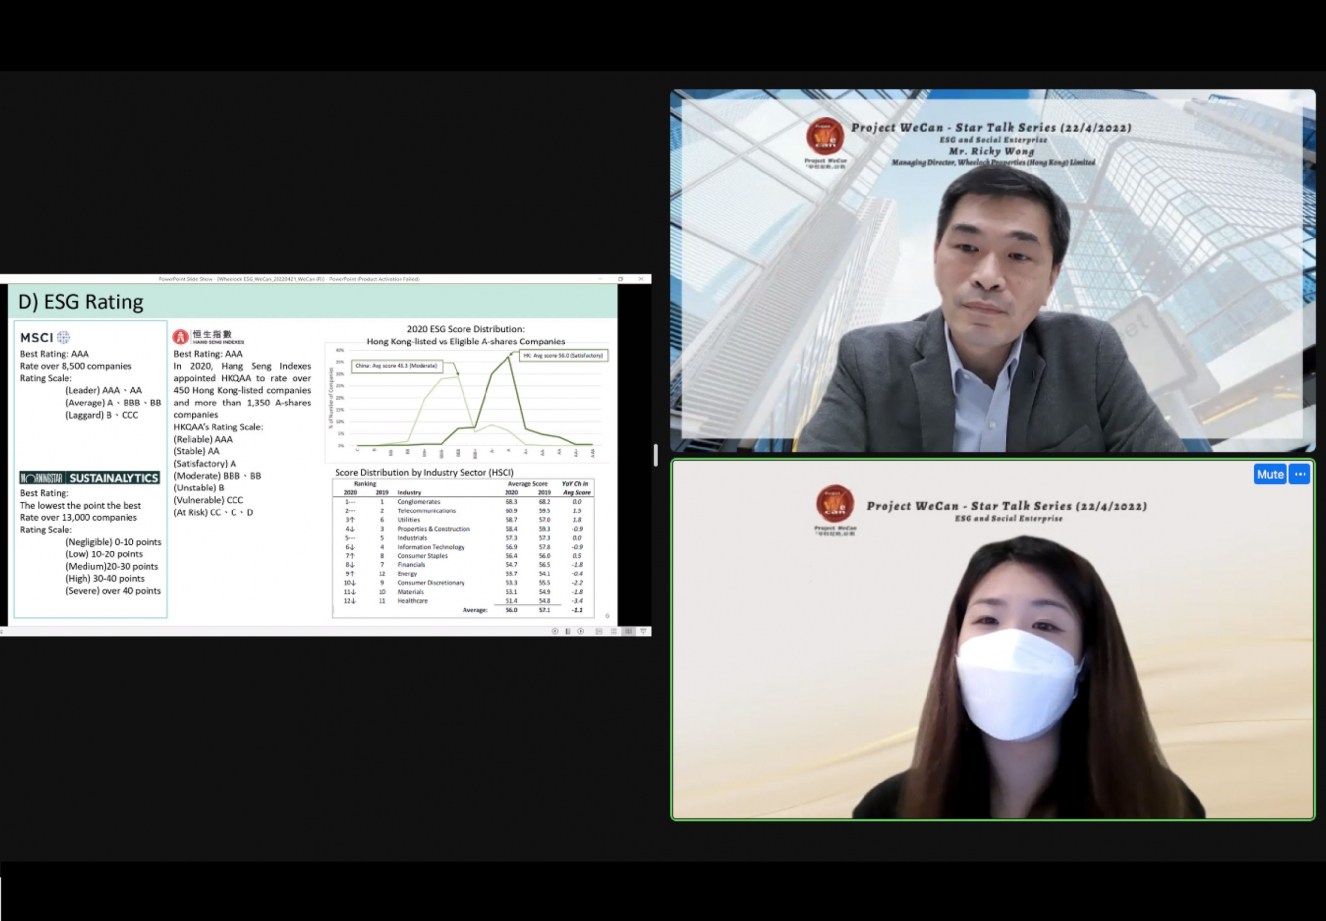Go to previous slide in PowerPoint status bar
The image size is (1326, 921).
555,631
